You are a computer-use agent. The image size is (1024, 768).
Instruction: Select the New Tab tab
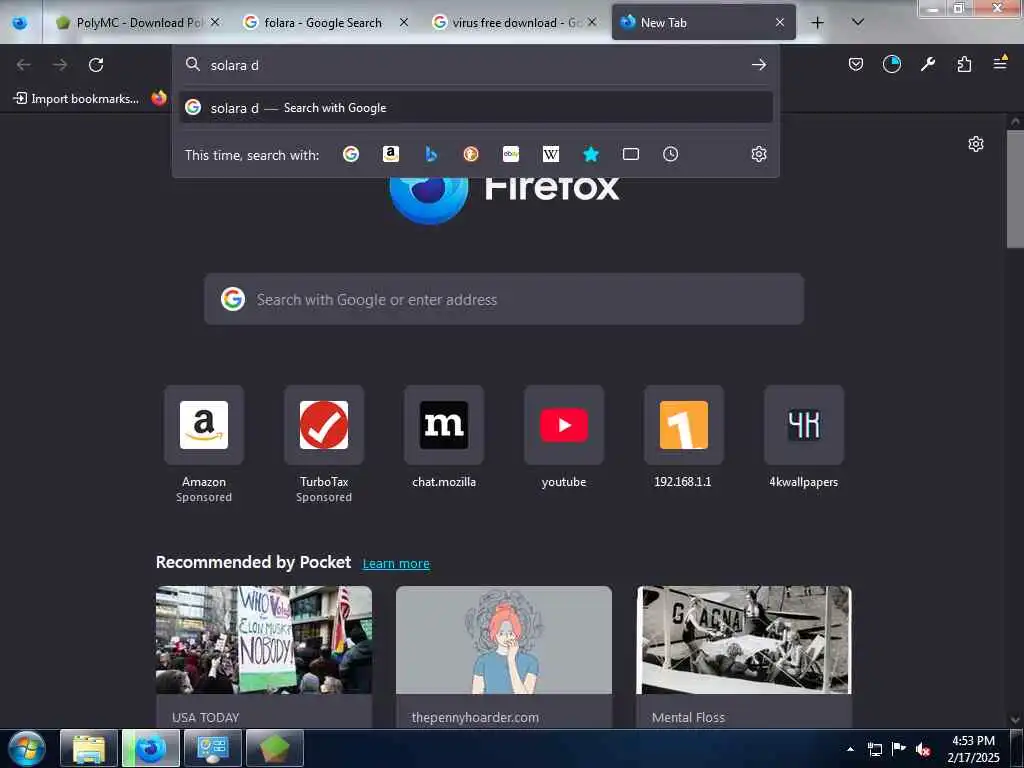point(703,23)
